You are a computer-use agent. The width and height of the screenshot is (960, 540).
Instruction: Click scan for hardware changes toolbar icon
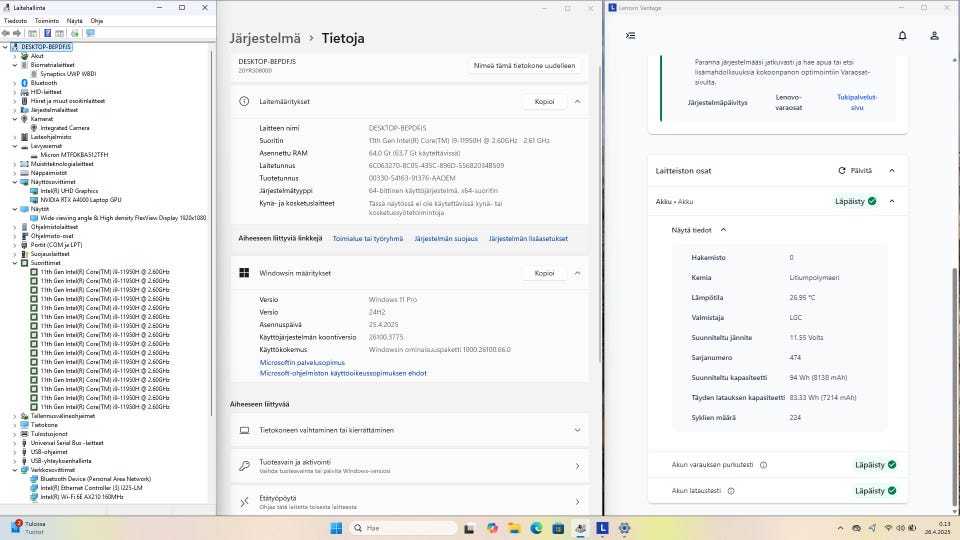pyautogui.click(x=90, y=33)
